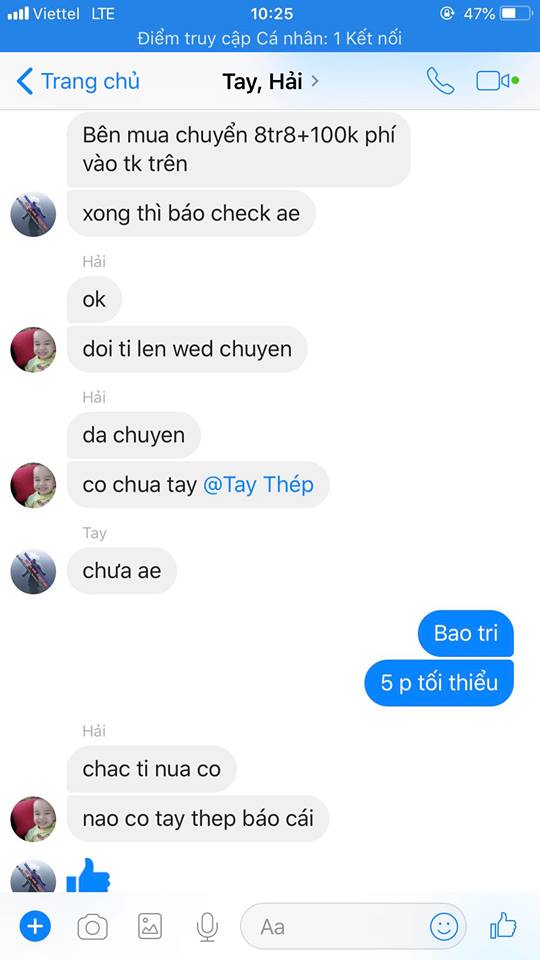
Task: Tap Tay's avatar beside 'xong thì báo check ae'
Action: [x=33, y=214]
